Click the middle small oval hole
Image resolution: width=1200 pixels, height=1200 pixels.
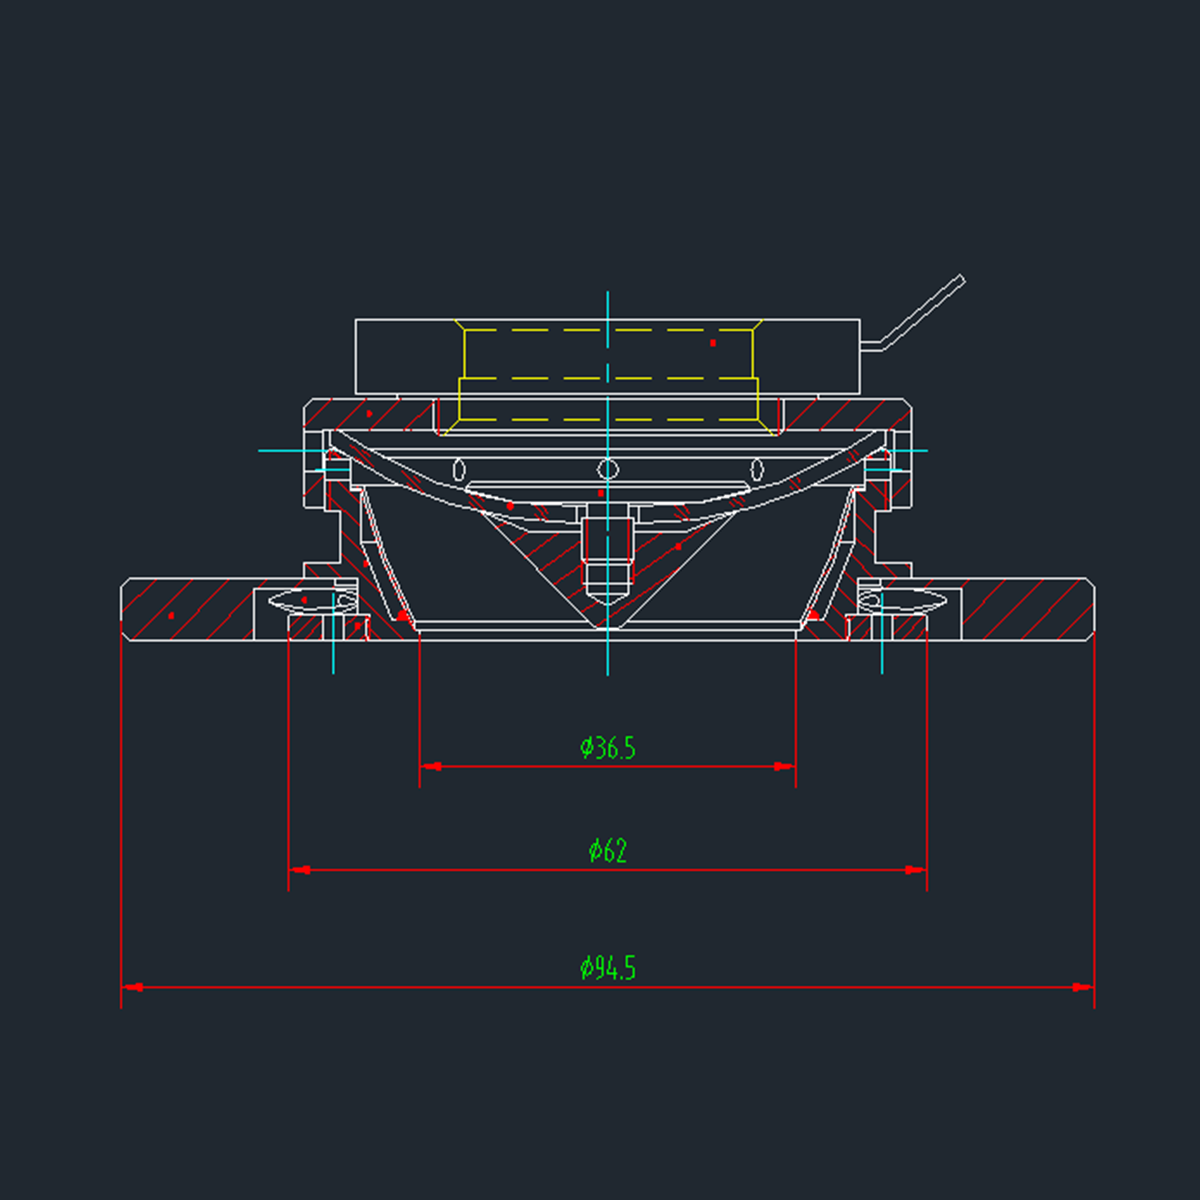[606, 469]
